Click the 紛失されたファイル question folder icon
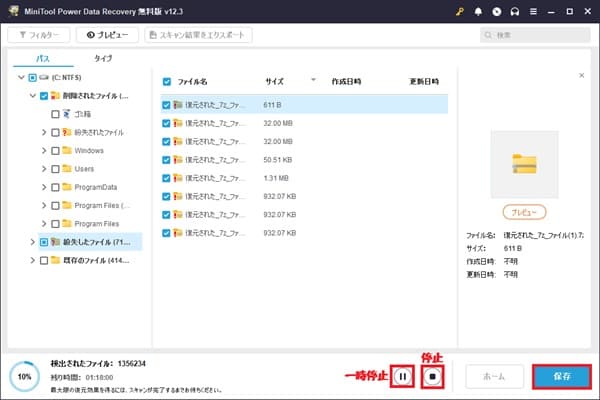The image size is (600, 400). pos(67,132)
